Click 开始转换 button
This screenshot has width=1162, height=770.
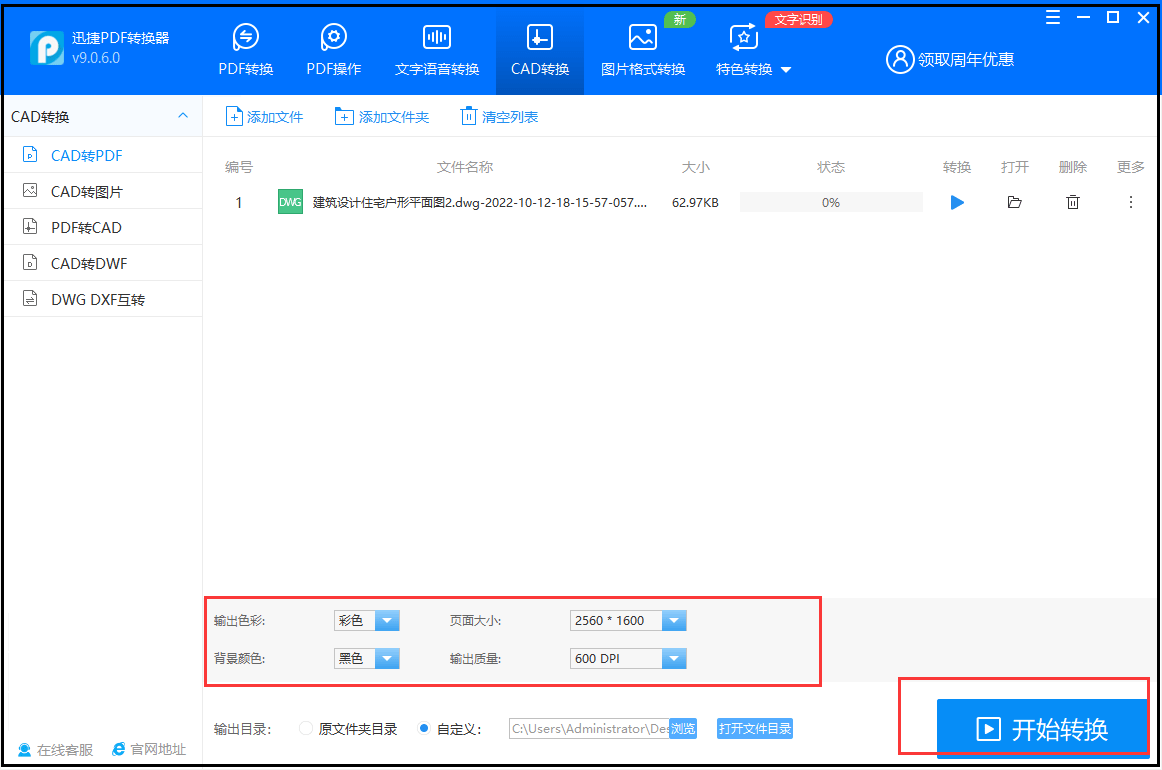[1042, 728]
